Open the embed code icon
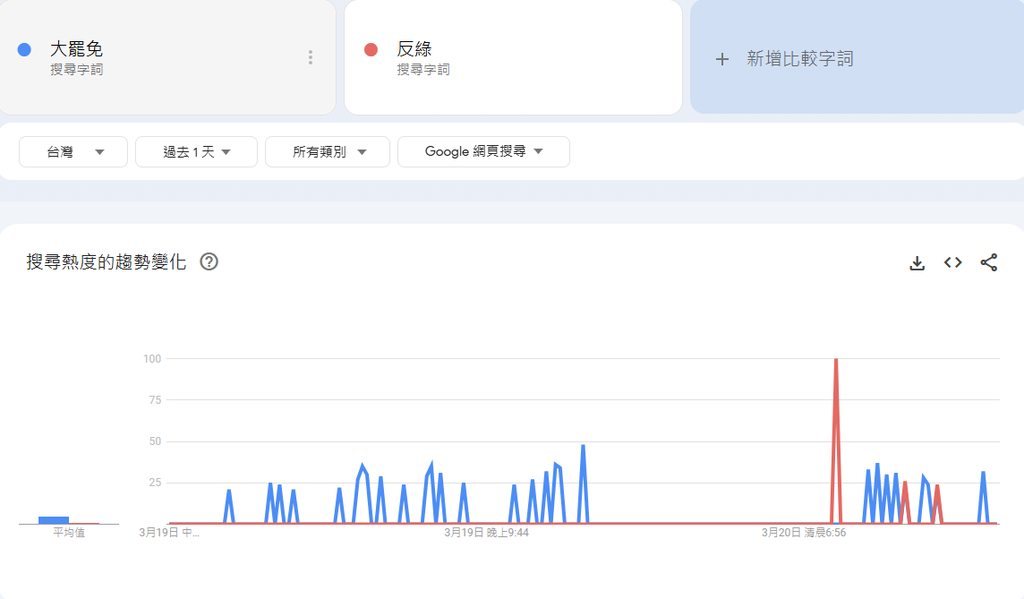The image size is (1024, 599). tap(953, 263)
